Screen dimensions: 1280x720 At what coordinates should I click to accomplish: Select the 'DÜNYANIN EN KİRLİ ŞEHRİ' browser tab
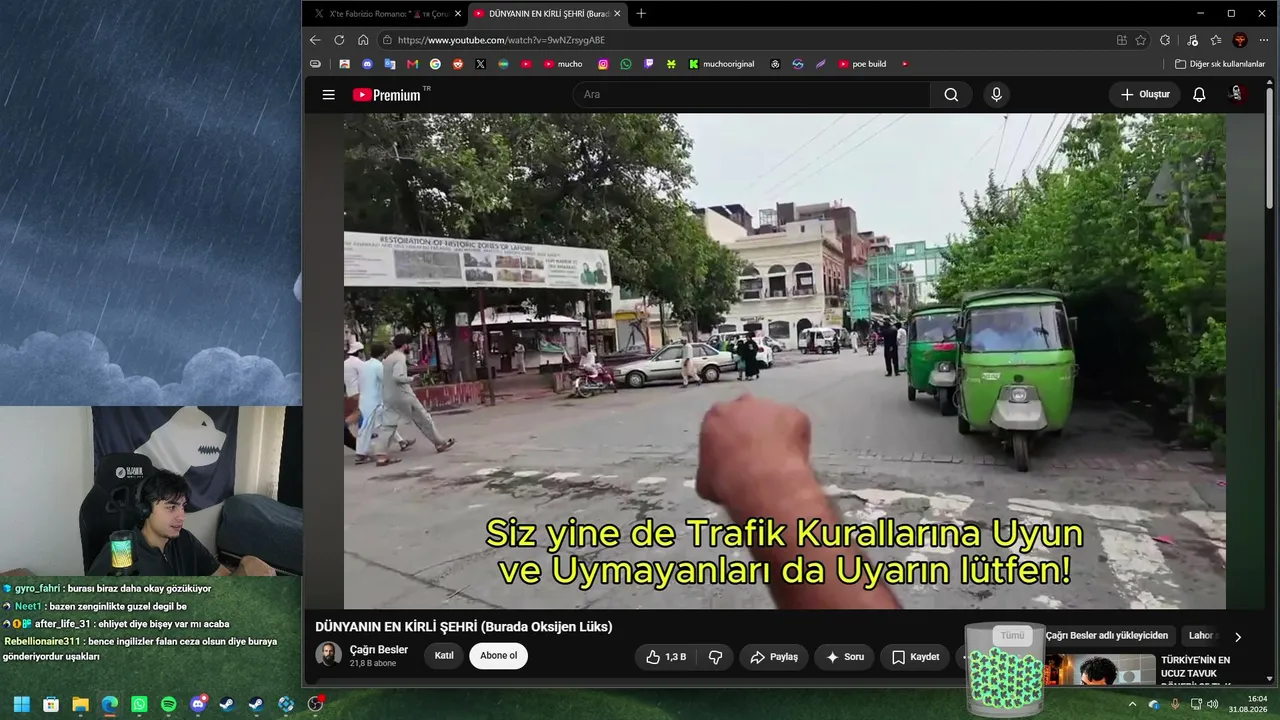(x=547, y=14)
